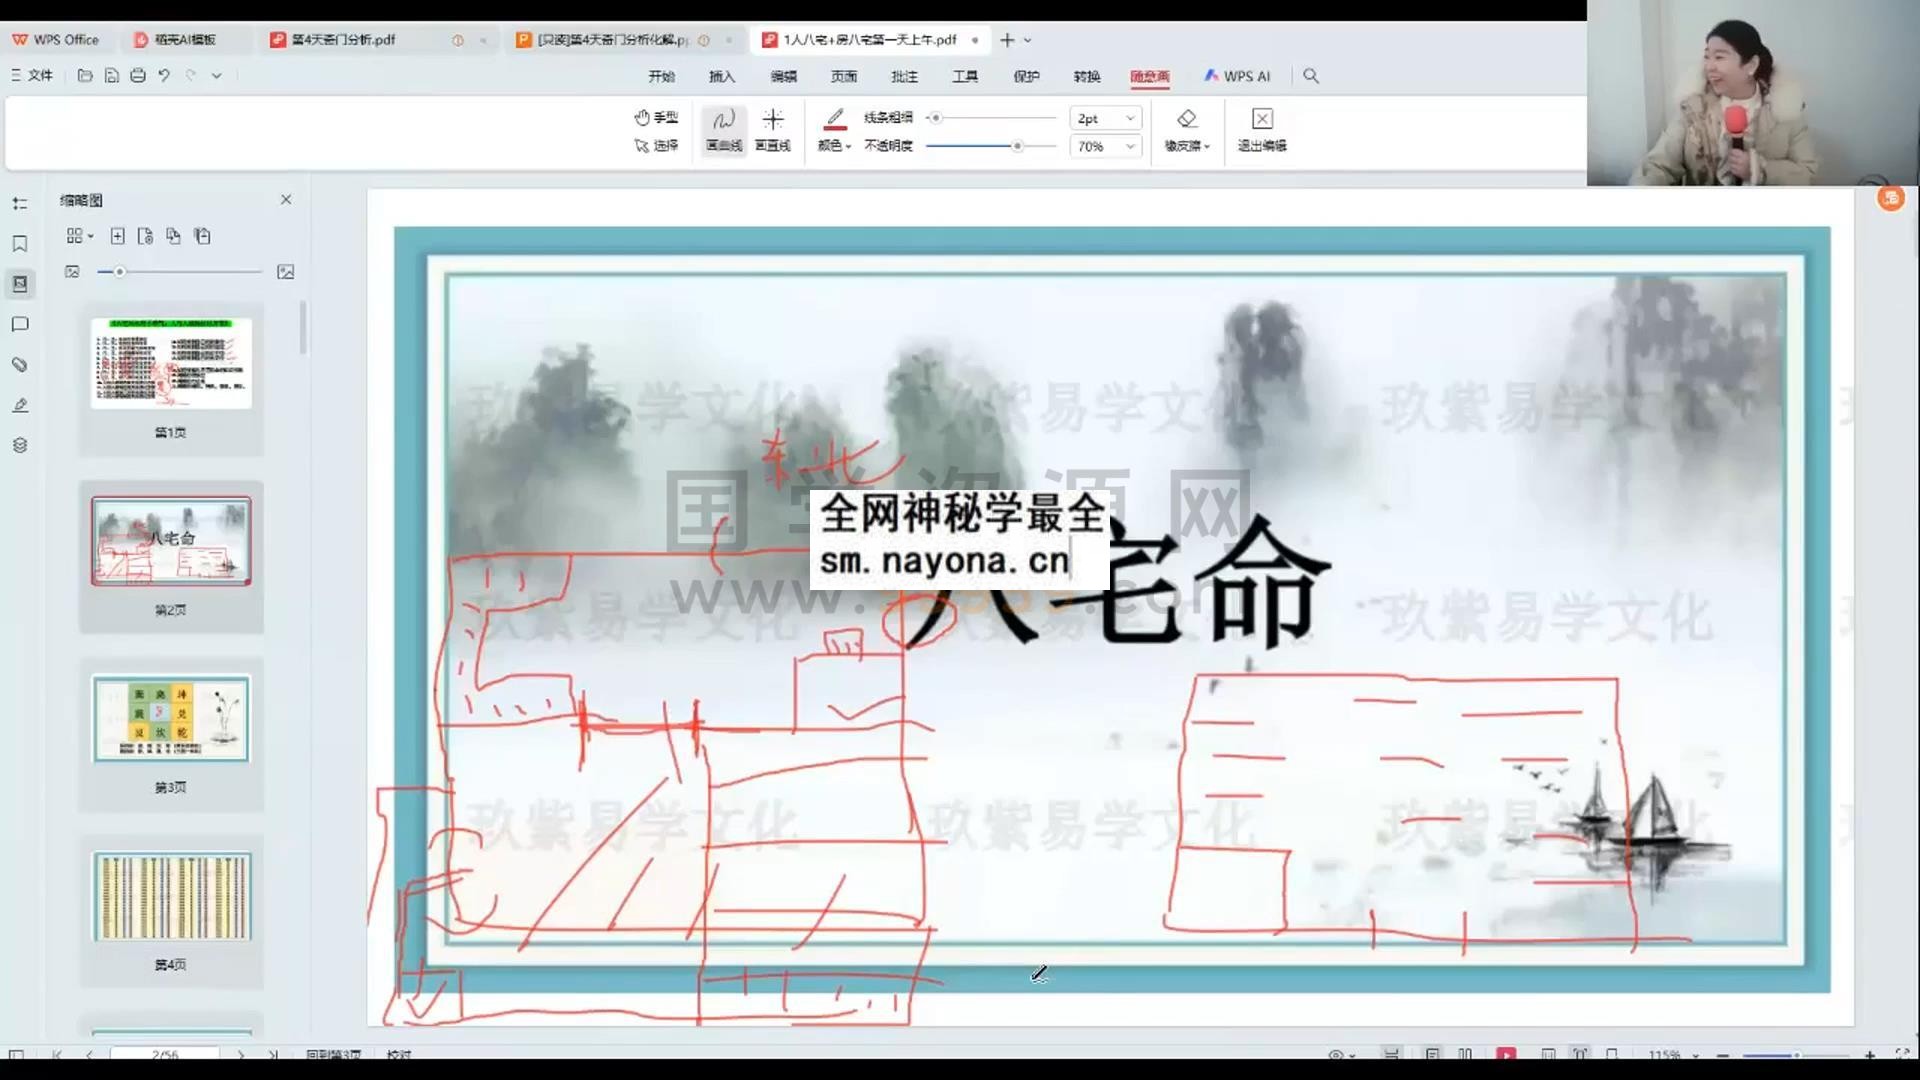Switch to 第4天奇门分析.pdf document tab
The width and height of the screenshot is (1920, 1080).
pos(343,40)
